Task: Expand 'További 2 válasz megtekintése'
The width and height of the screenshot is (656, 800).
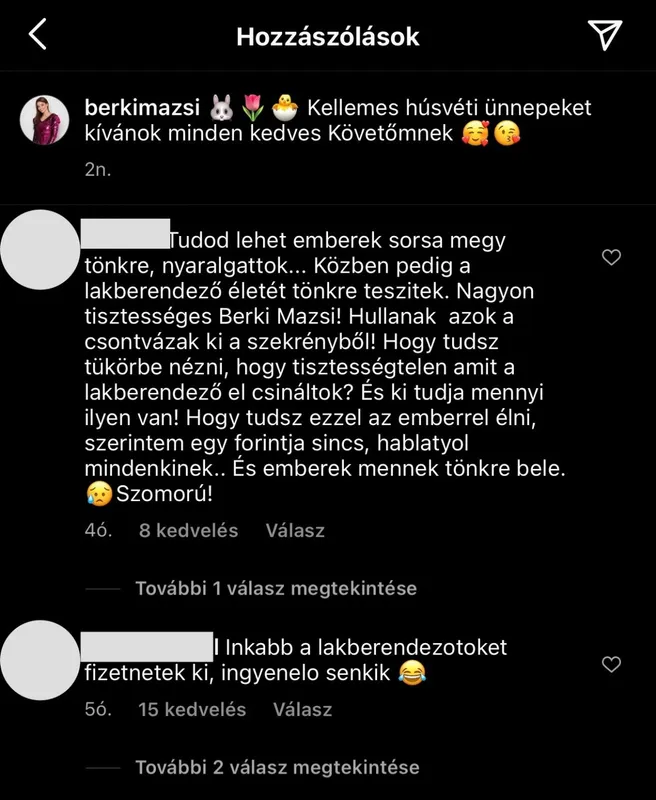Action: [277, 767]
